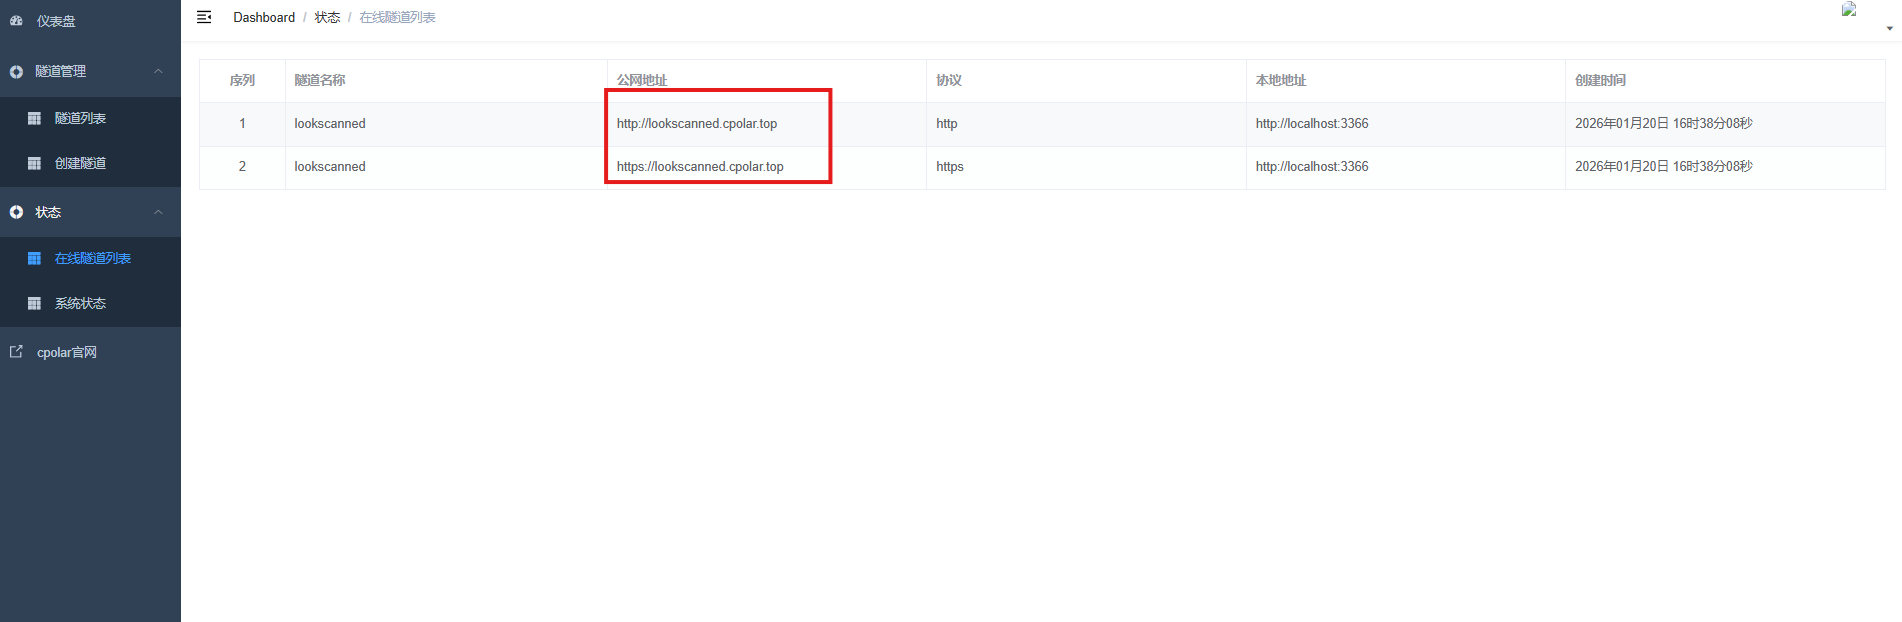
Task: Click the external link icon for cpolar官网
Action: pyautogui.click(x=16, y=352)
